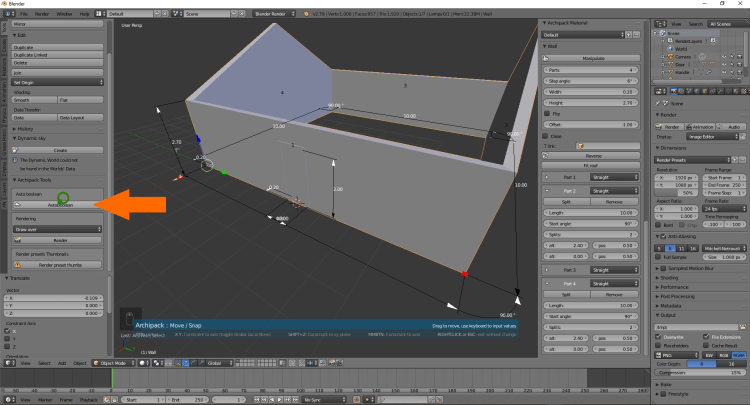Image resolution: width=750 pixels, height=405 pixels.
Task: Click the Height value field
Action: [592, 102]
